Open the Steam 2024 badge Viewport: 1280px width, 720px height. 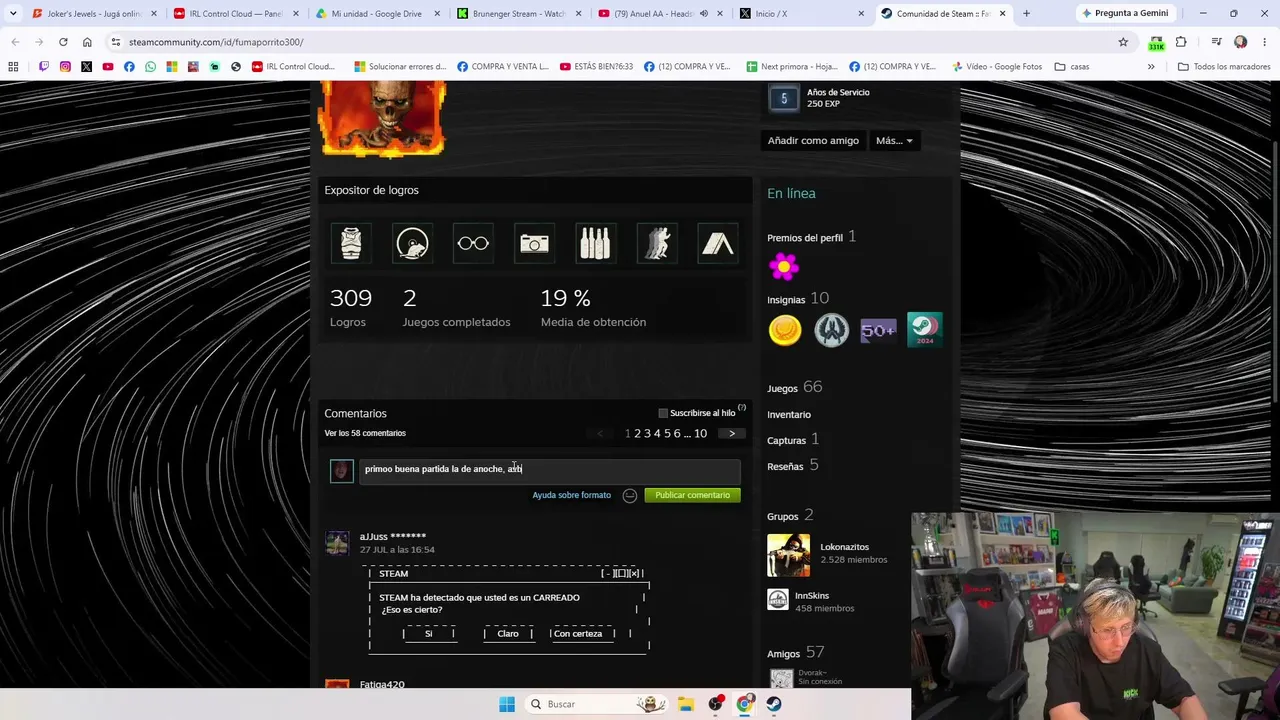(924, 330)
